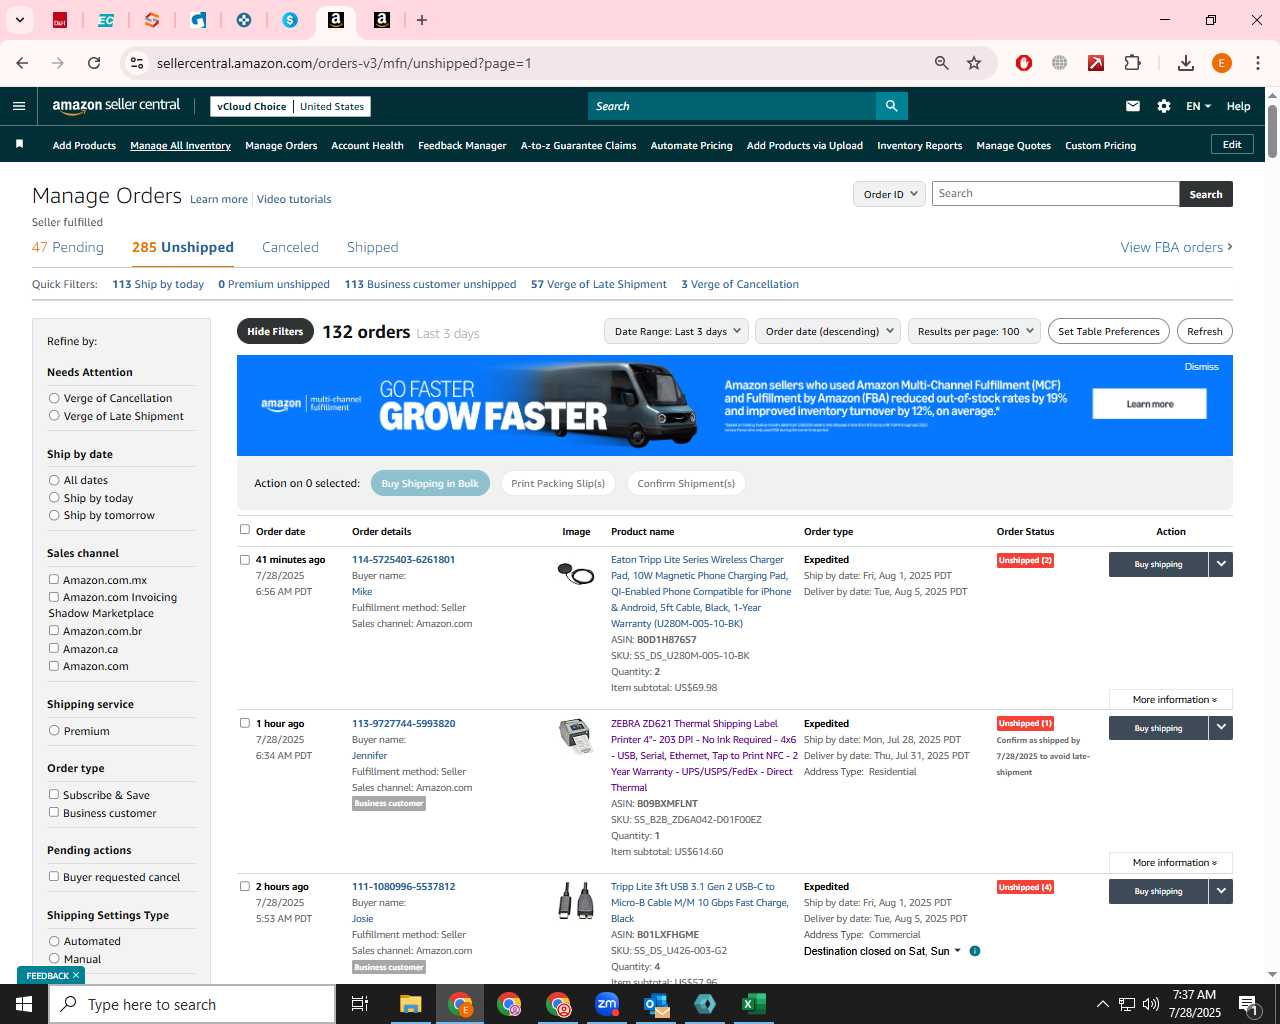Expand Buy shipping arrow for Eaton order
This screenshot has width=1280, height=1024.
coord(1221,564)
